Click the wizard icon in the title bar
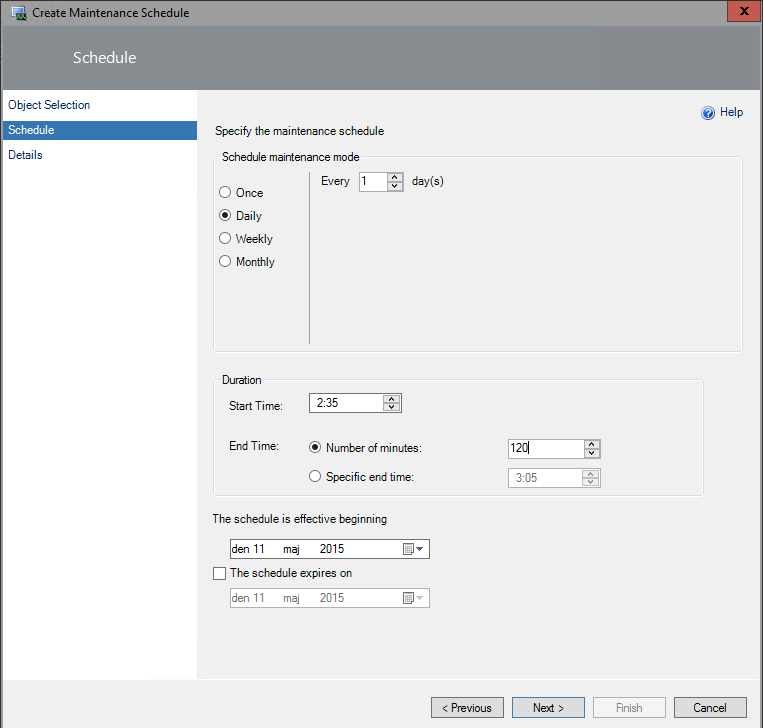 click(18, 13)
